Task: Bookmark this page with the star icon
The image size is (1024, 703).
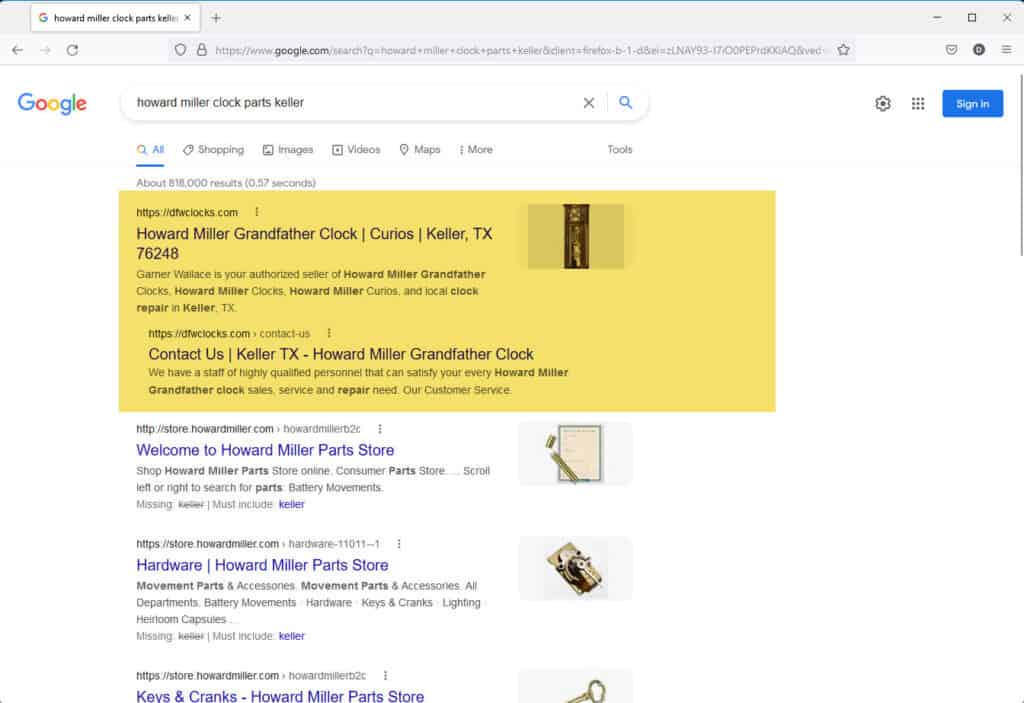Action: pyautogui.click(x=843, y=50)
